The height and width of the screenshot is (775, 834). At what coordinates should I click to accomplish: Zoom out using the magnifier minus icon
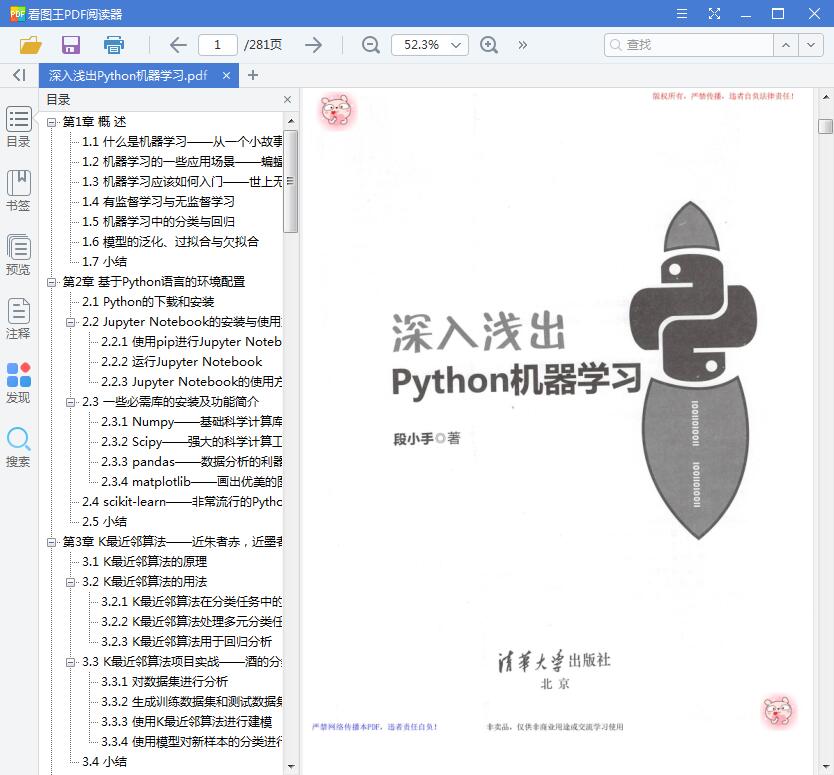tap(369, 45)
